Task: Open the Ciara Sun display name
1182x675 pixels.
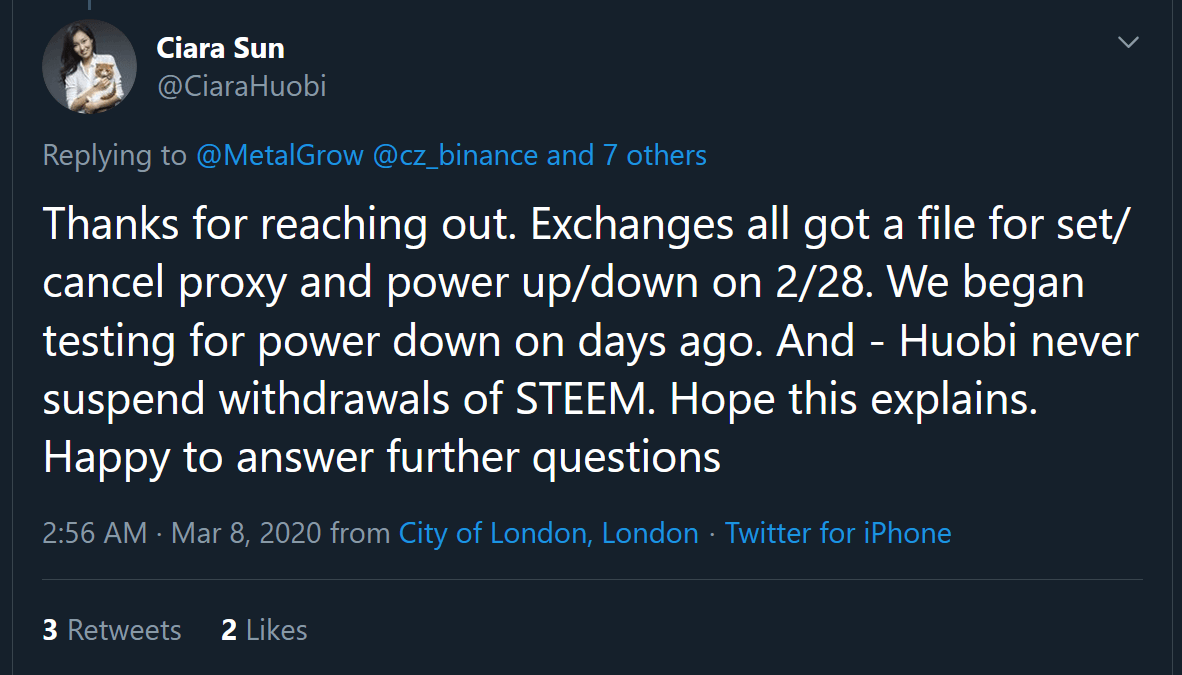Action: coord(220,47)
